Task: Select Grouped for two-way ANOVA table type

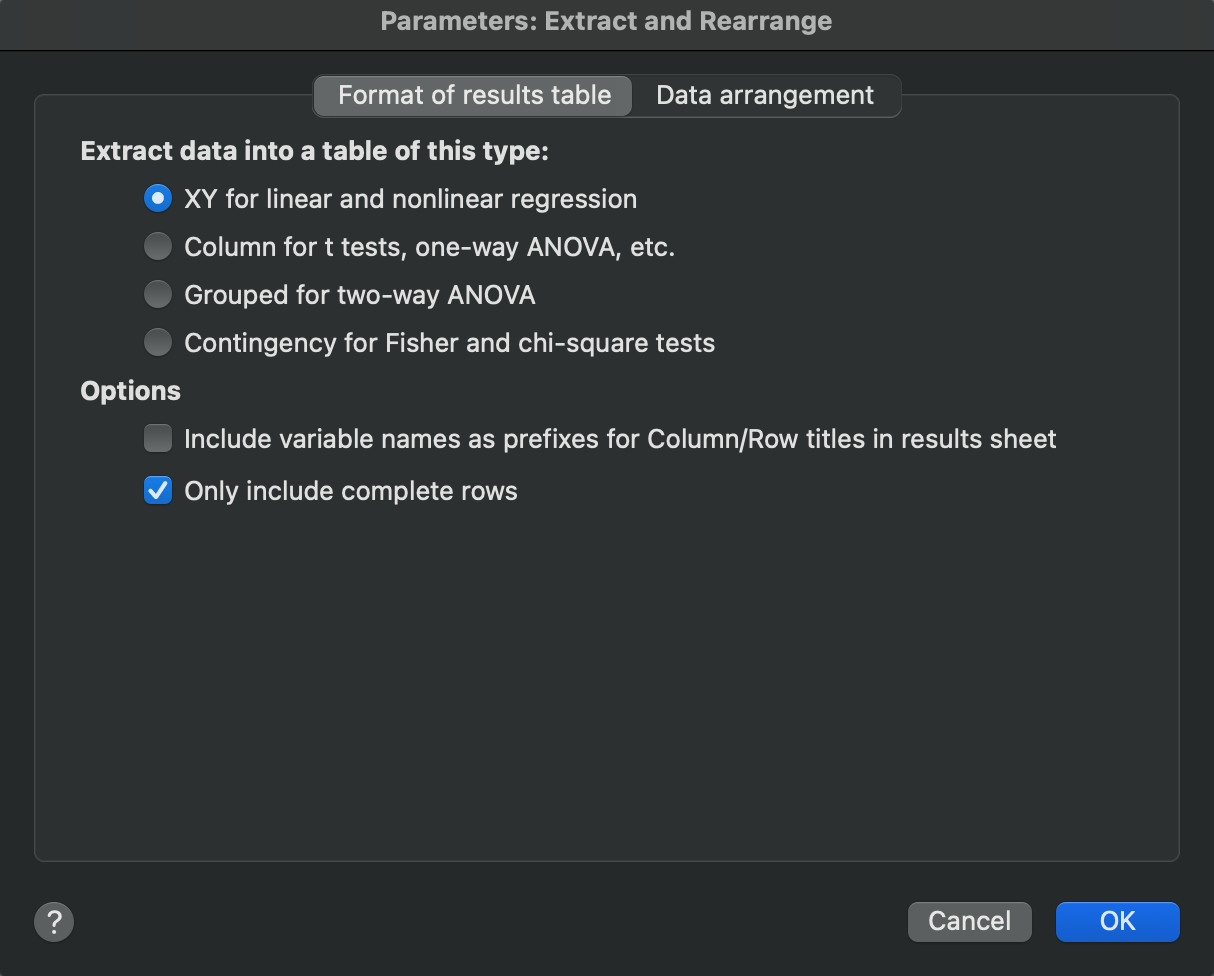Action: click(158, 294)
